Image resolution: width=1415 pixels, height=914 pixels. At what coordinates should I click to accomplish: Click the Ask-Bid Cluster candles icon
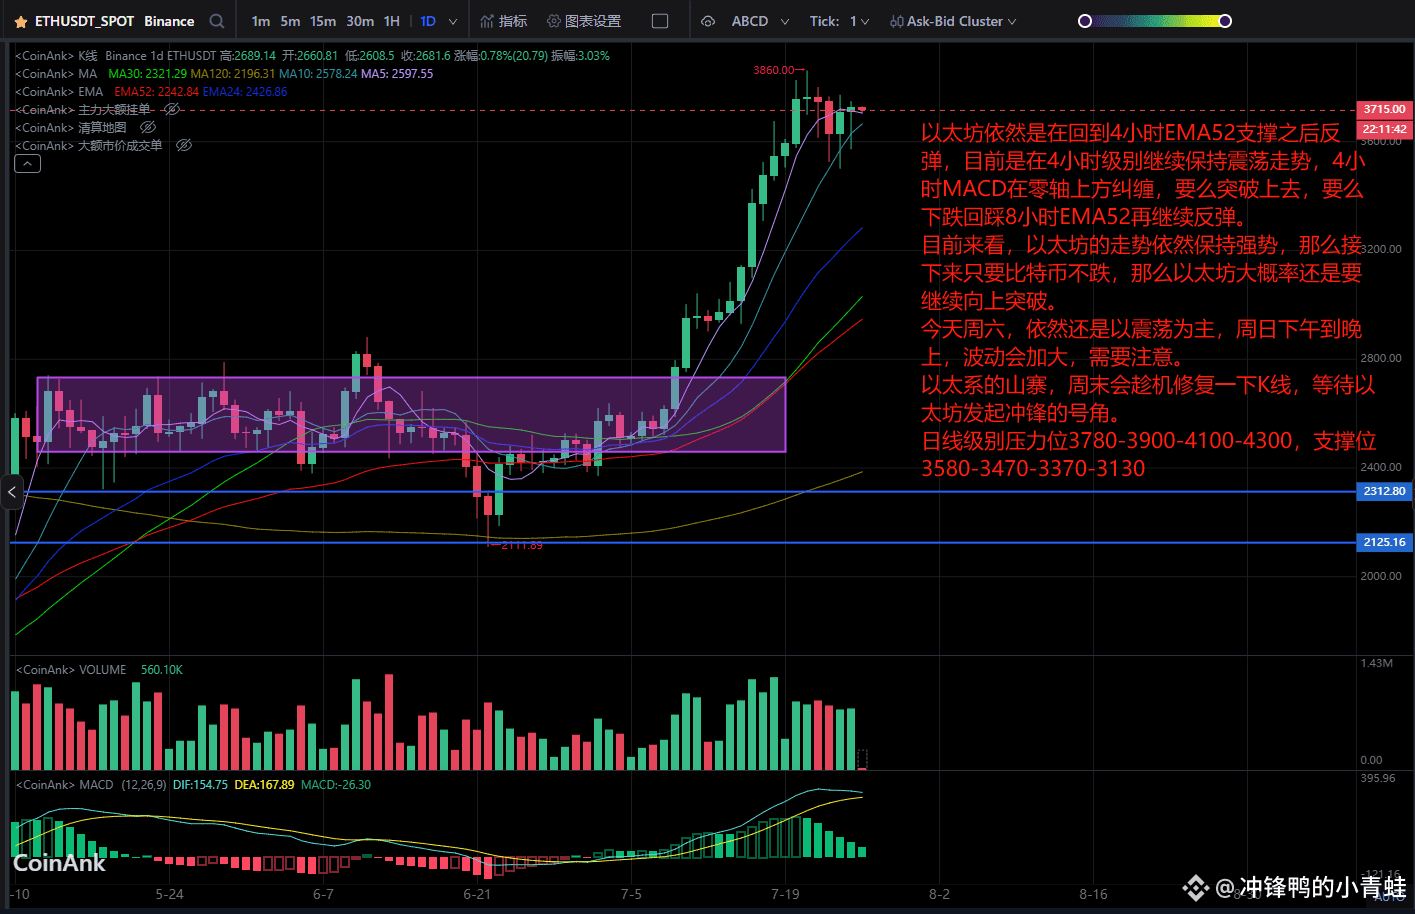pyautogui.click(x=896, y=21)
